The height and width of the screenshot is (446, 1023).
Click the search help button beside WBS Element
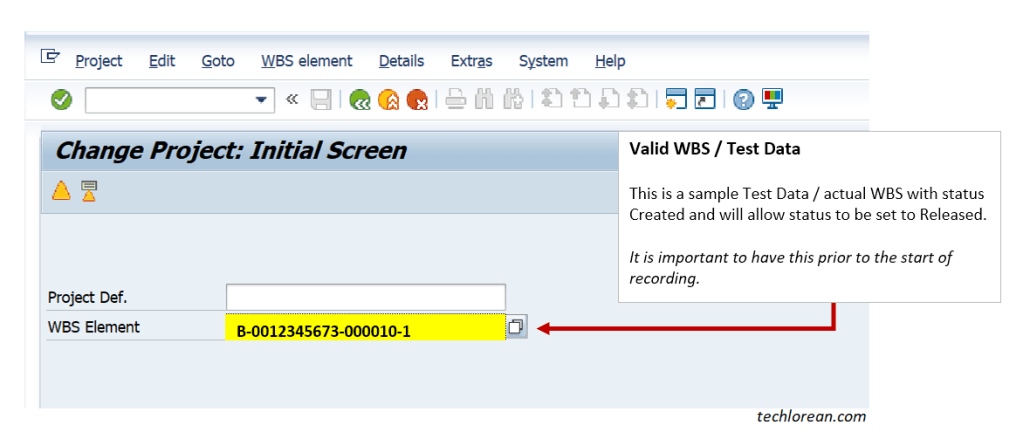click(x=517, y=327)
